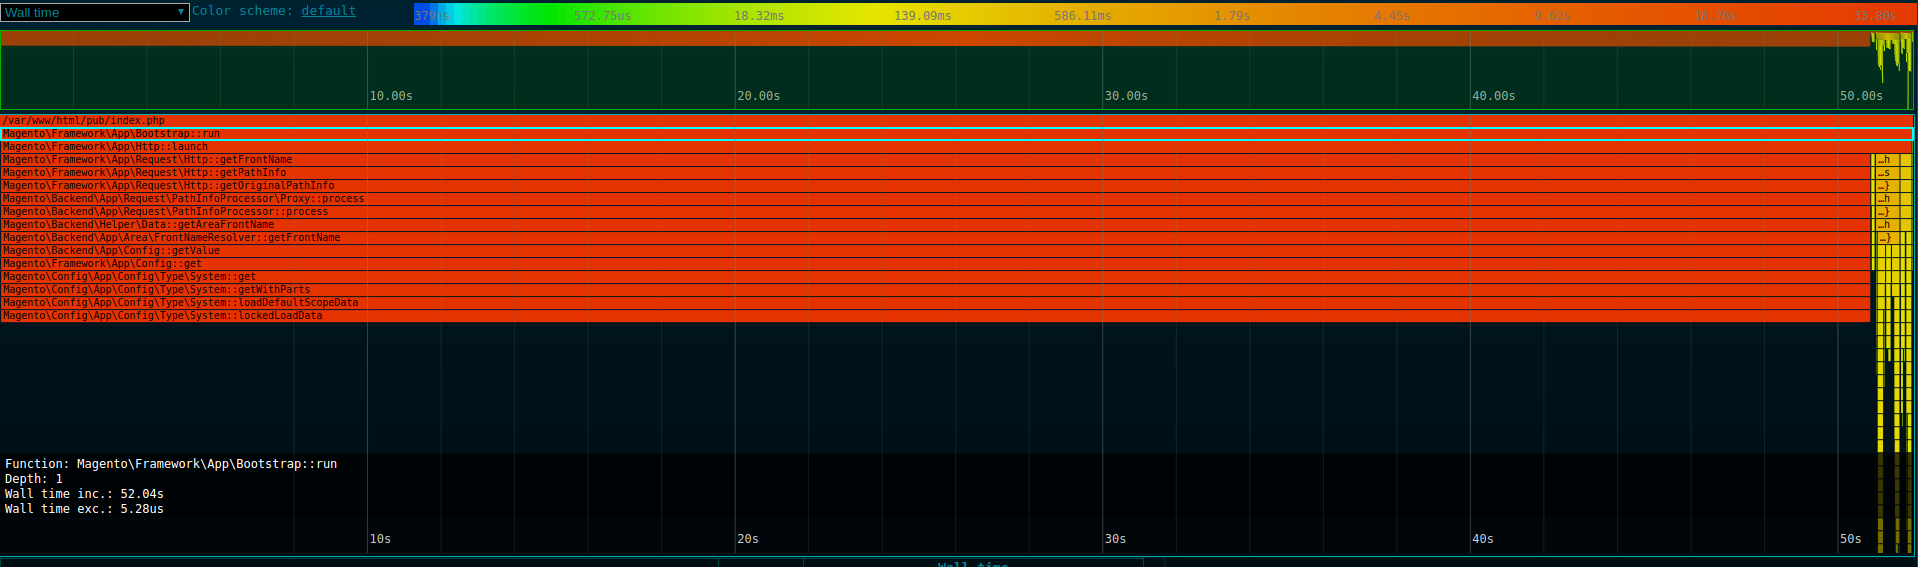1918x567 pixels.
Task: Click the 'Wall time exc.: 5.28us' text
Action: [84, 509]
